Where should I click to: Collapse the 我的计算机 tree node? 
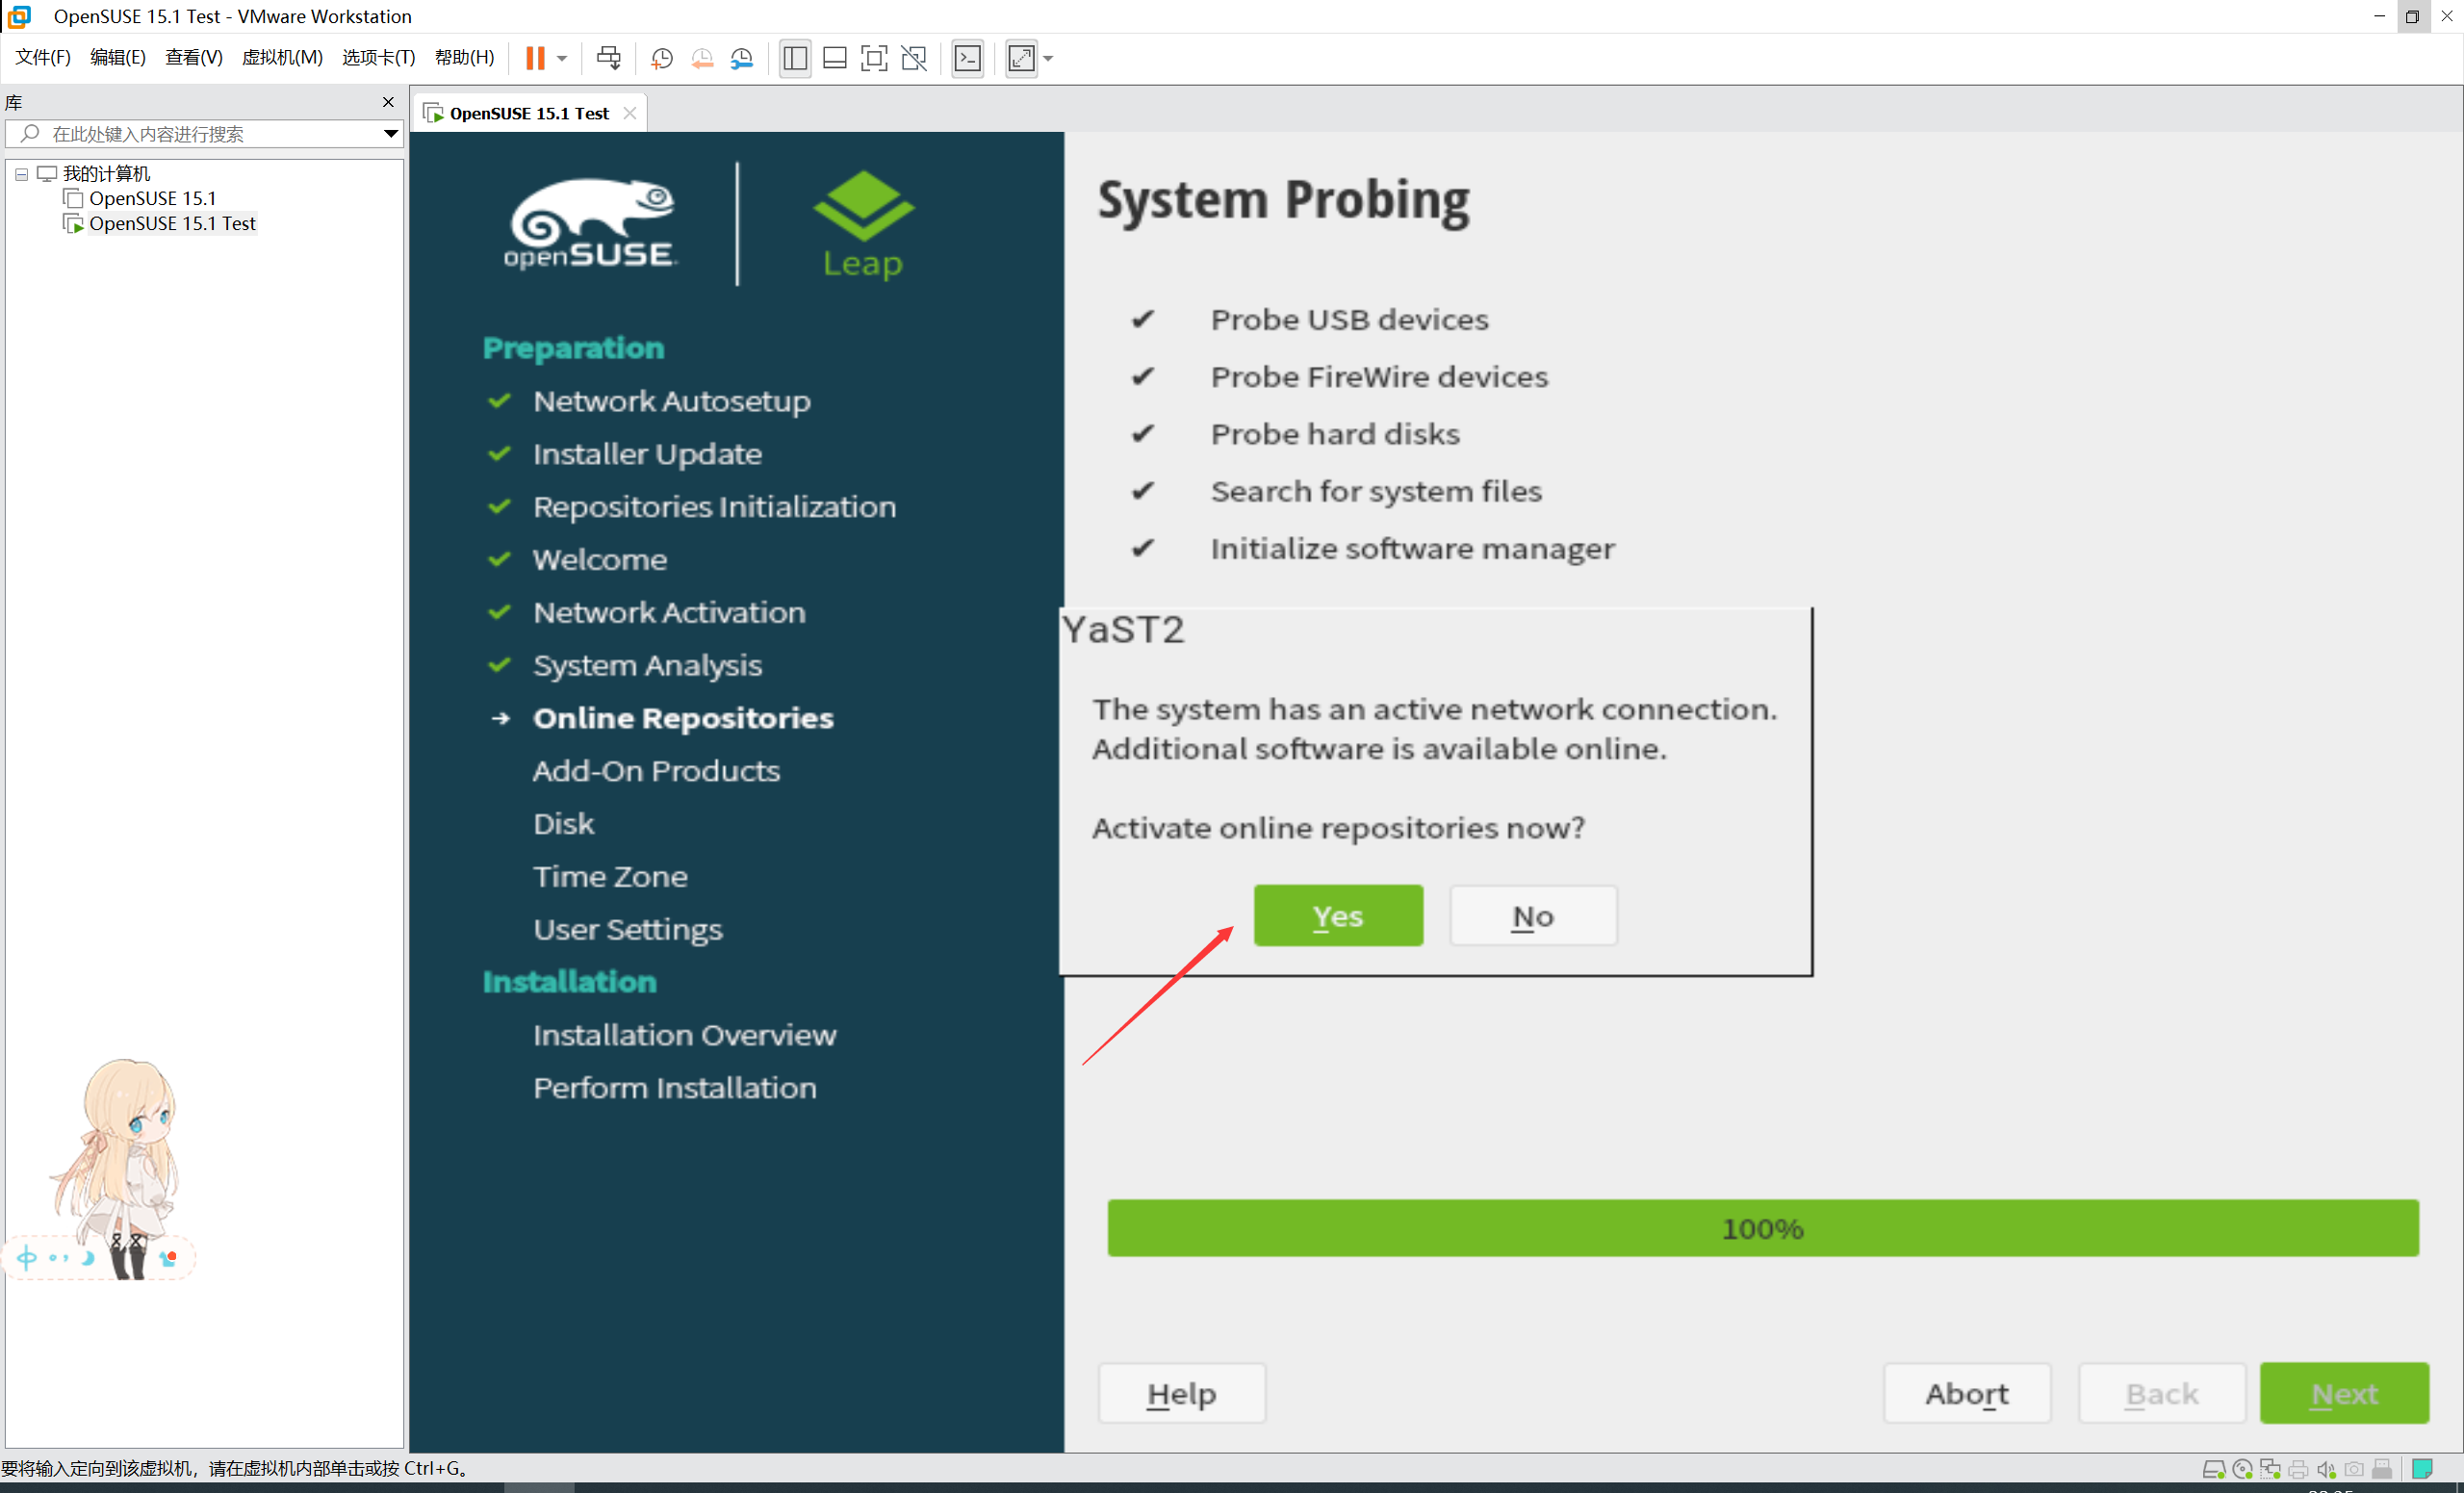pyautogui.click(x=21, y=174)
